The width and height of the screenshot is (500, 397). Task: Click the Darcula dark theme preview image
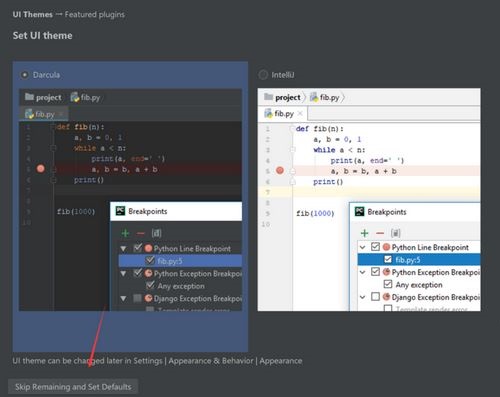tap(130, 200)
